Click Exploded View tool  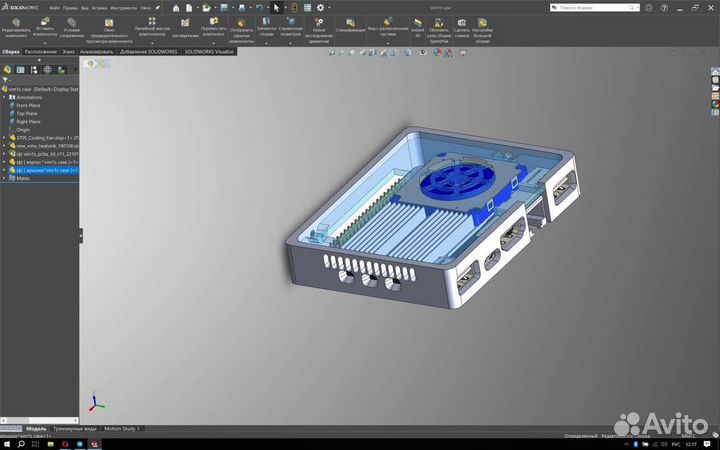point(388,27)
